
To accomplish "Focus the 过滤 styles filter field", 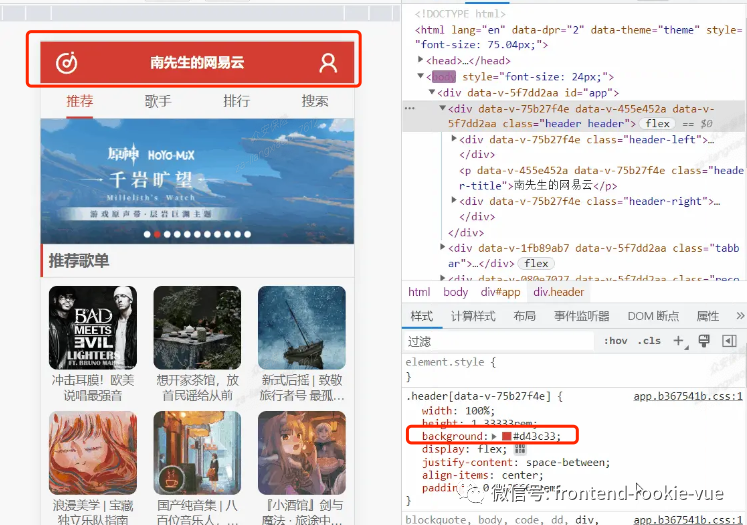I will point(499,341).
